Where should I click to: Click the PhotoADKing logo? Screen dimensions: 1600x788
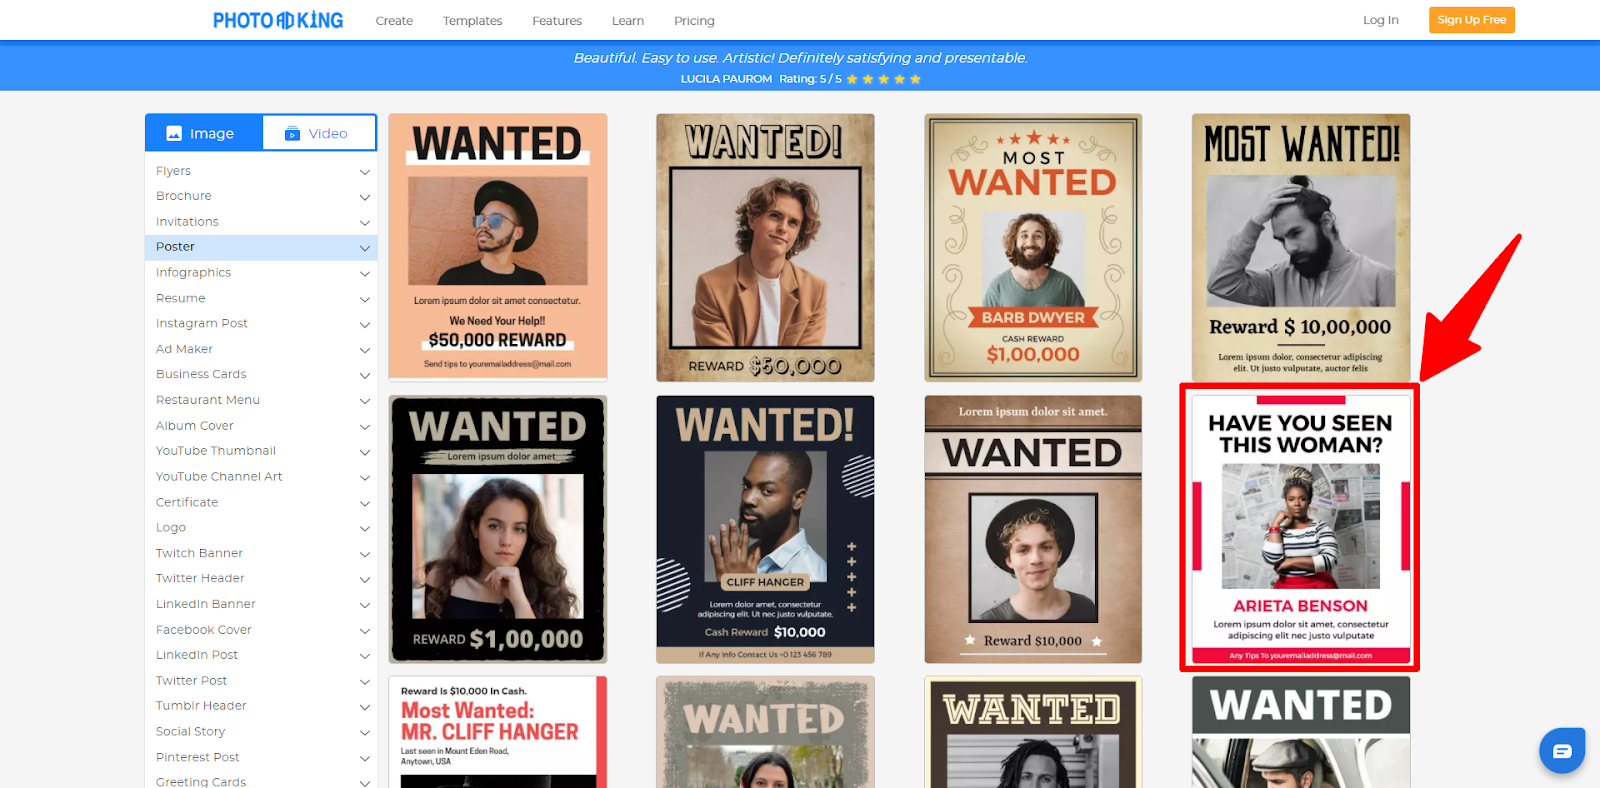pos(278,20)
